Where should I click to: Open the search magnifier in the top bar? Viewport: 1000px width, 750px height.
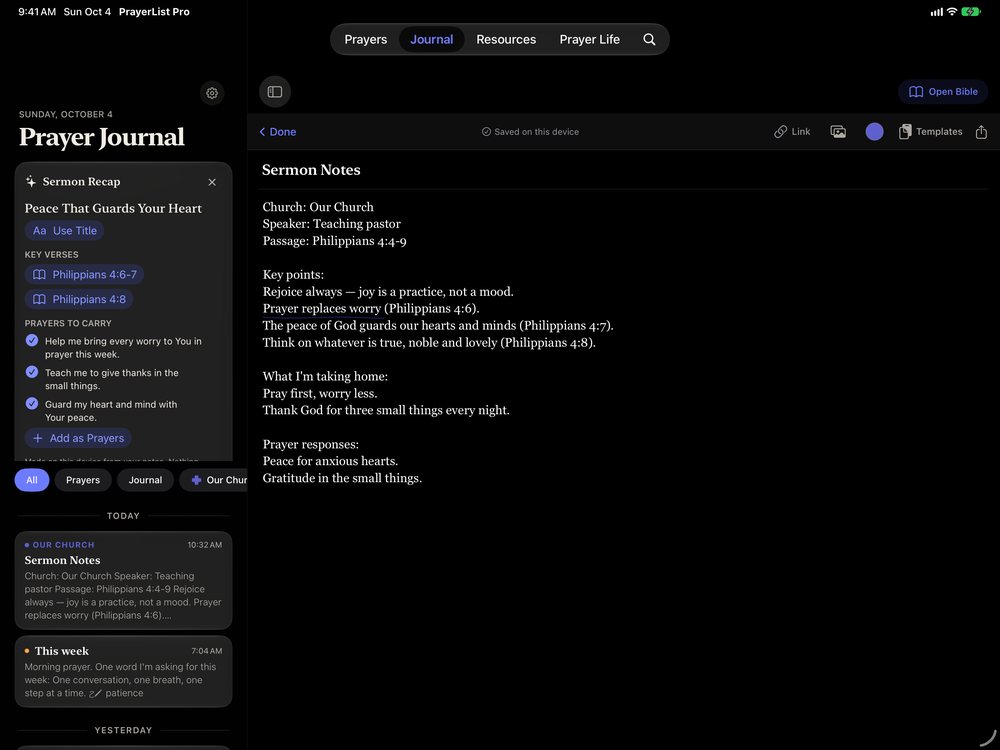pos(649,40)
